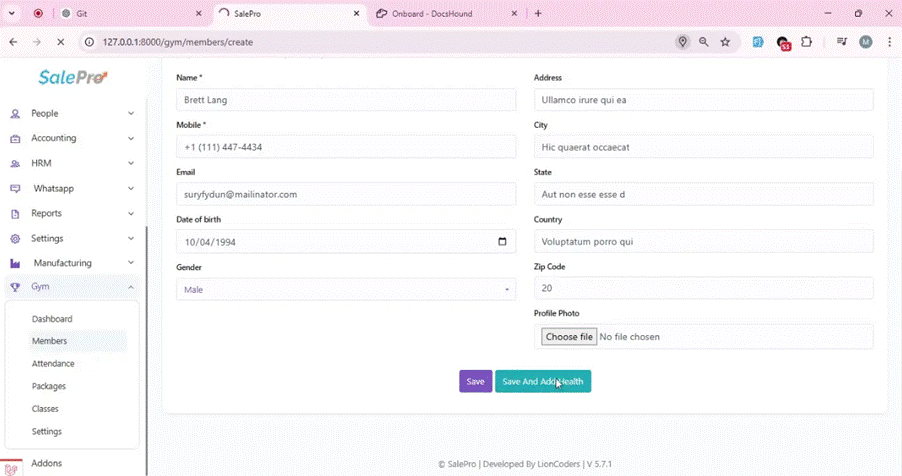Click the People icon in sidebar
Viewport: 902px width, 476px height.
pos(15,114)
